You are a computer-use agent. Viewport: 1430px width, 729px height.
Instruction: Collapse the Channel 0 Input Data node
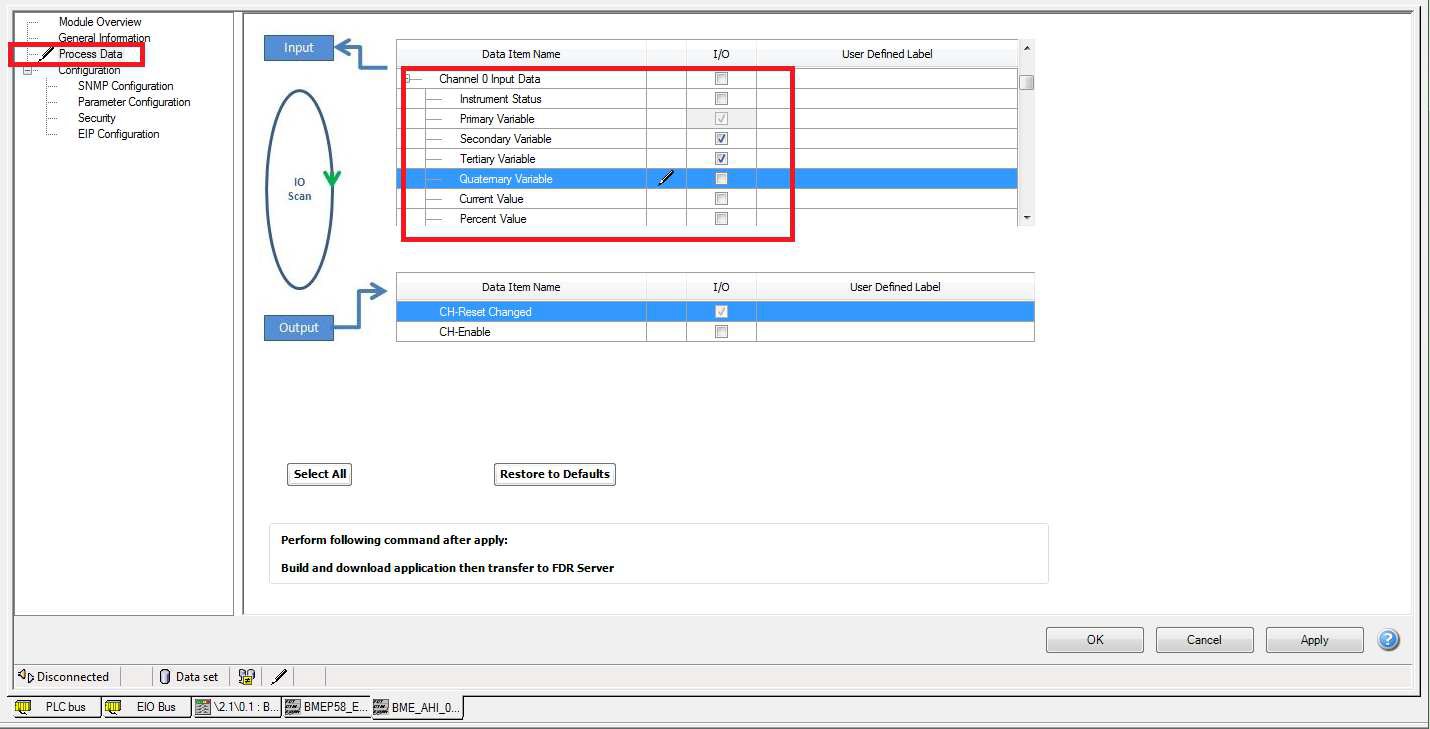(407, 79)
